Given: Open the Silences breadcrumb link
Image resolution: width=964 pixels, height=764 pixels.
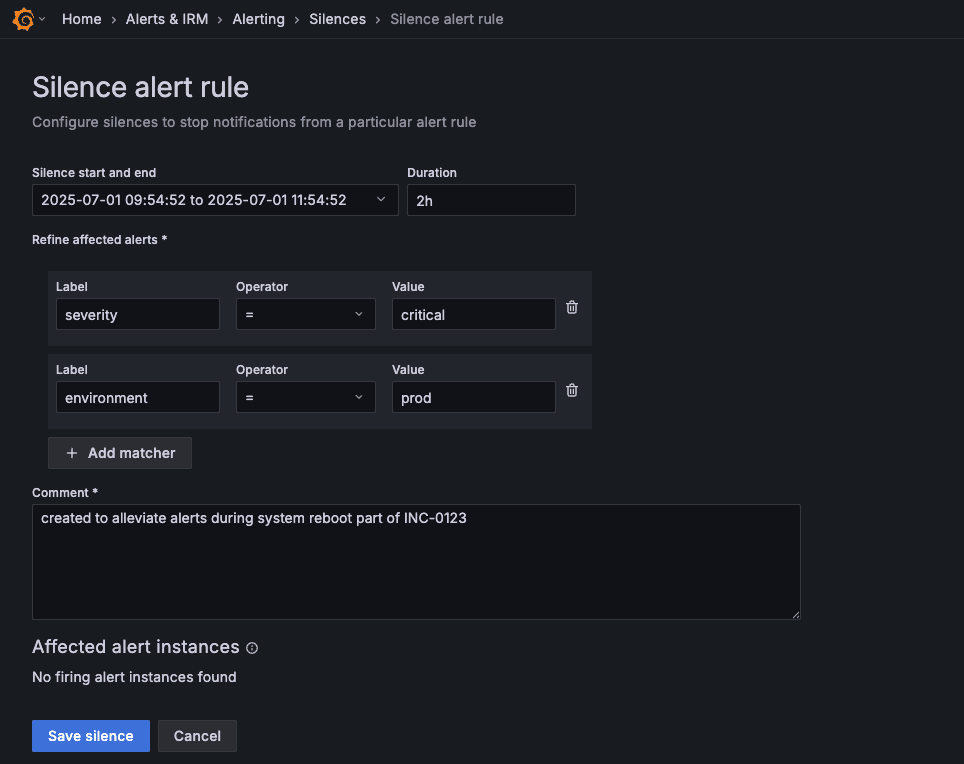Looking at the screenshot, I should pos(337,19).
